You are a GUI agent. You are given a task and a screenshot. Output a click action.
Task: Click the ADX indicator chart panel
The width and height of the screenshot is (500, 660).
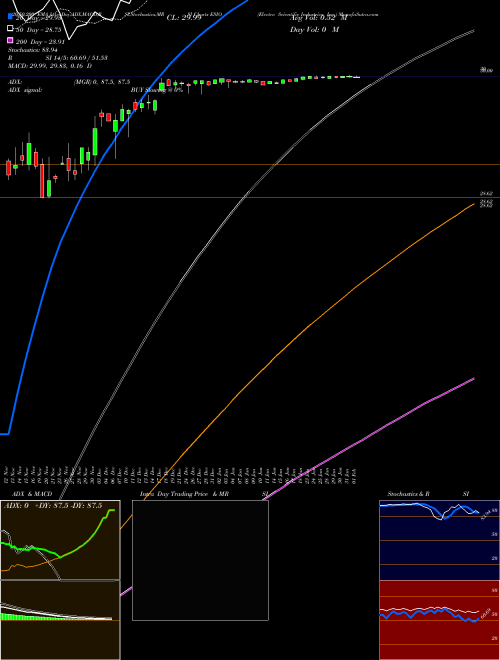(x=60, y=540)
